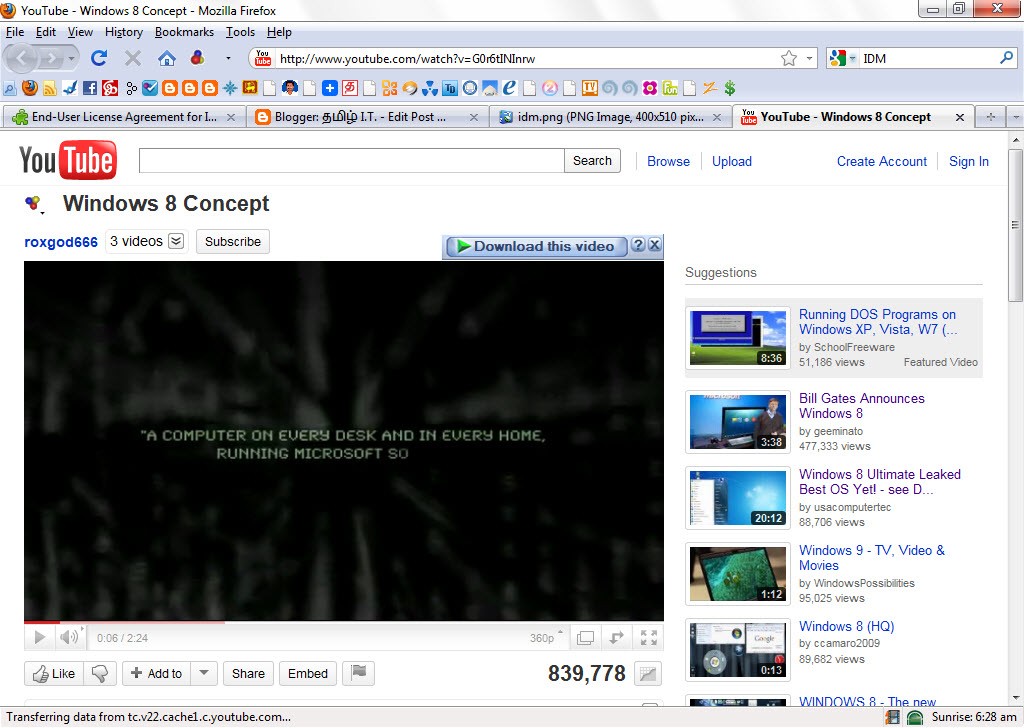Viewport: 1024px width, 728px height.
Task: Open the History menu
Action: [x=123, y=32]
